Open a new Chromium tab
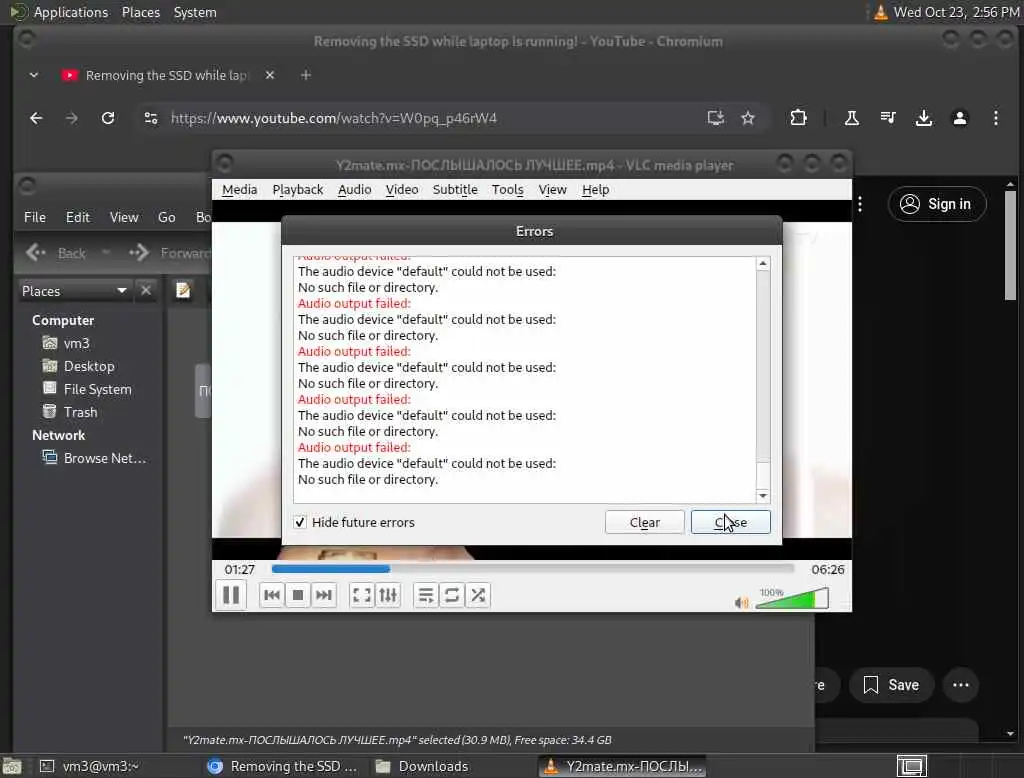 pos(306,75)
